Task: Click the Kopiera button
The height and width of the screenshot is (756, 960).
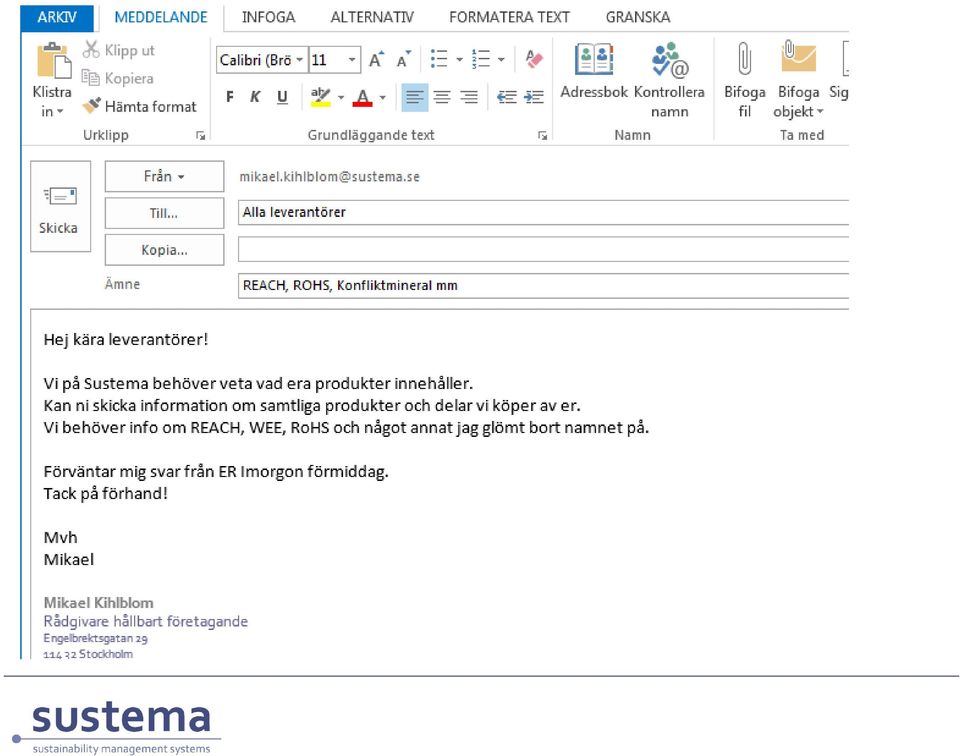Action: click(118, 78)
